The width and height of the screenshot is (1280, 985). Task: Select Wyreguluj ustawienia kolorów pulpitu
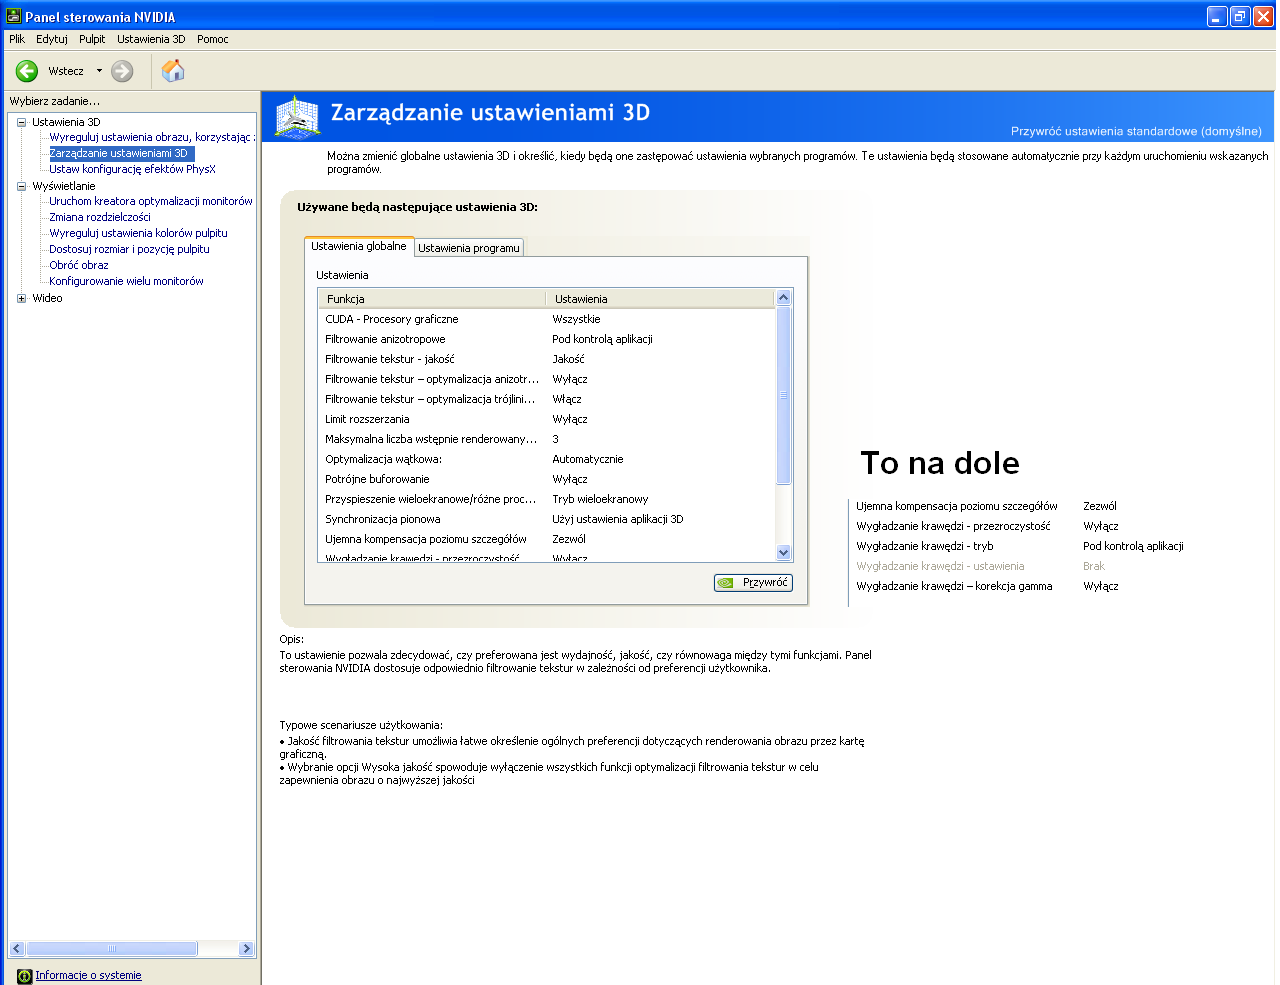(139, 233)
